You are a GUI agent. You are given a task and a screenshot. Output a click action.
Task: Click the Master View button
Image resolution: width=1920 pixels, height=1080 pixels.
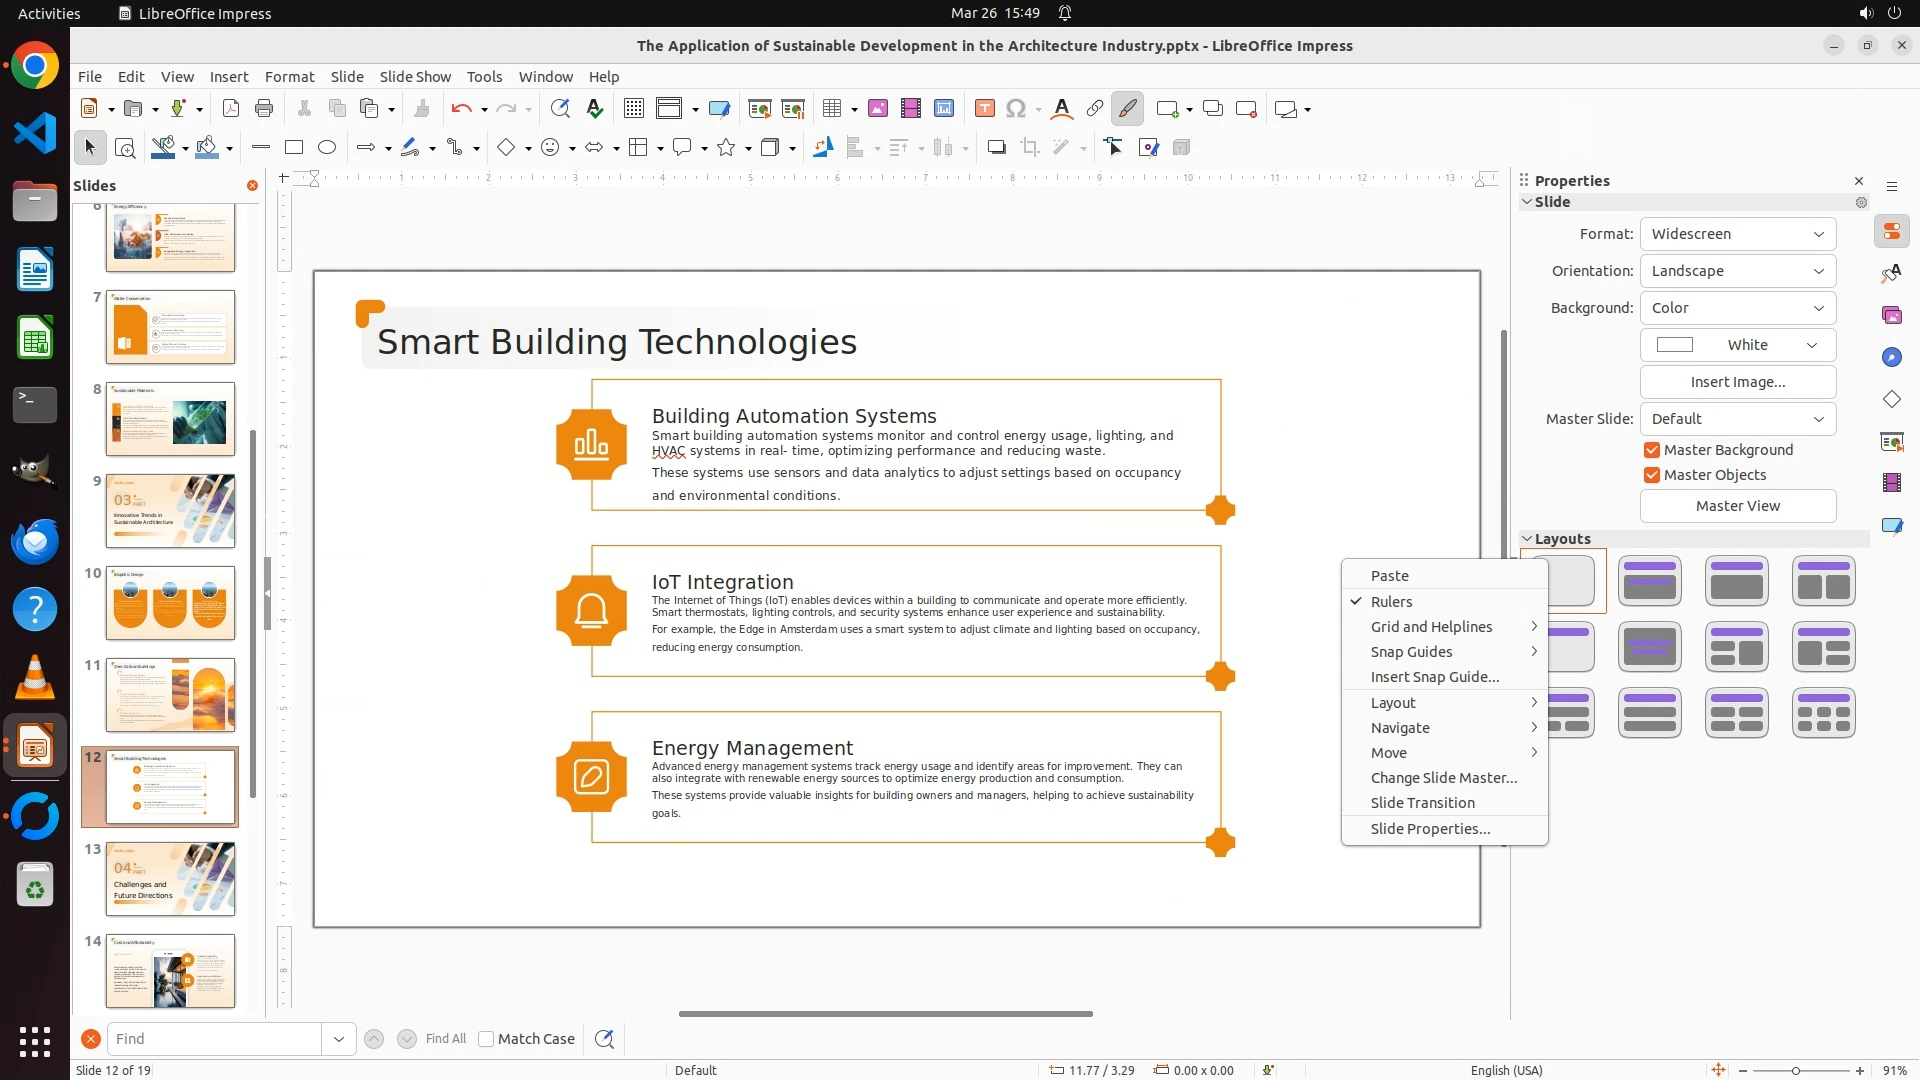(x=1737, y=506)
